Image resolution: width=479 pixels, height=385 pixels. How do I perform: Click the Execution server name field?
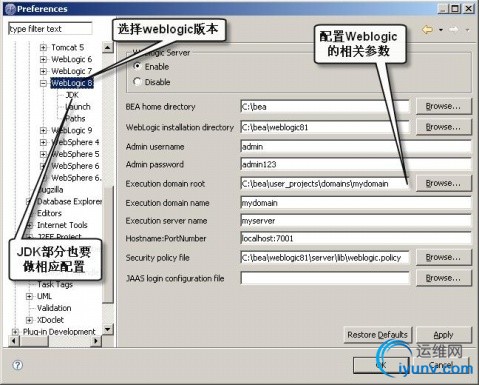click(356, 221)
